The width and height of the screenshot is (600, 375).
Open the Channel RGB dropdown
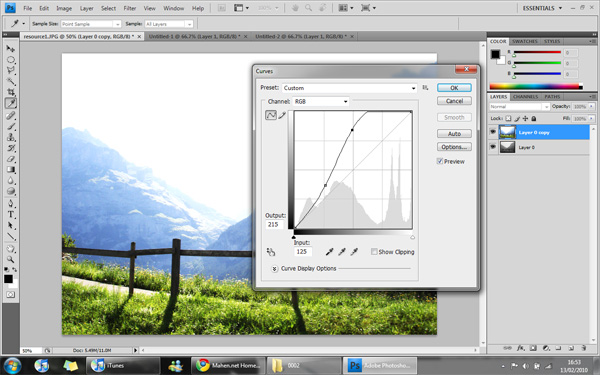point(321,101)
